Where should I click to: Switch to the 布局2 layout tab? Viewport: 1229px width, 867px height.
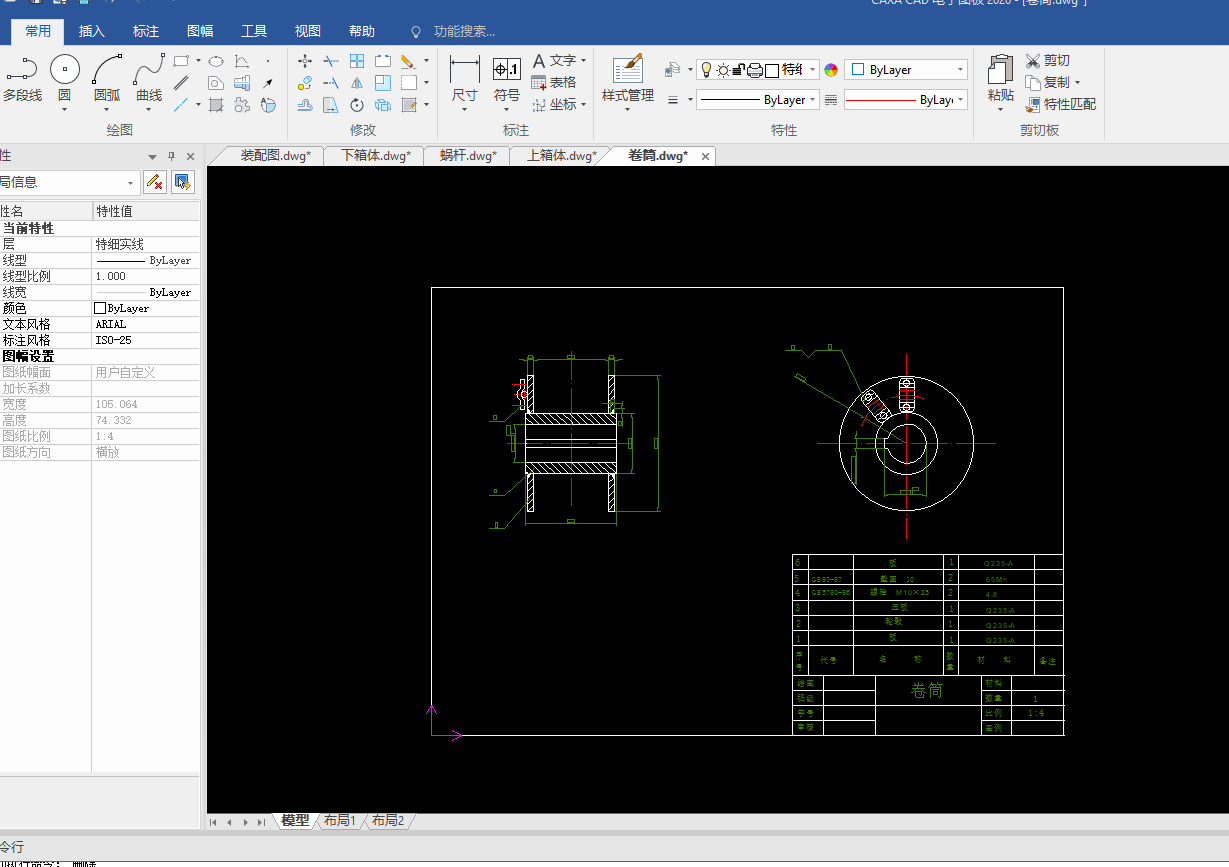[x=388, y=821]
